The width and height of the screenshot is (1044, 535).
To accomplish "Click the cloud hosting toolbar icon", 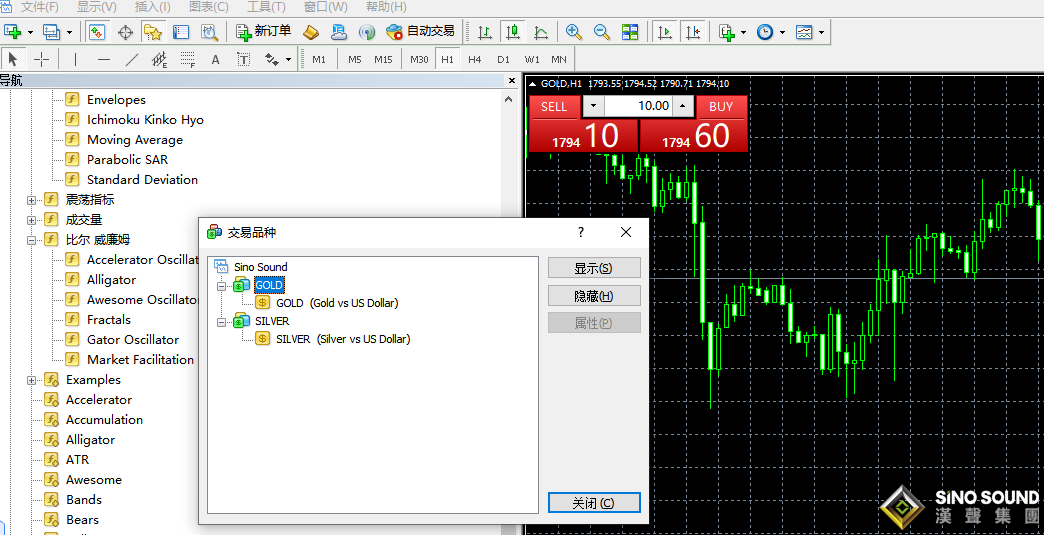I will [x=339, y=31].
